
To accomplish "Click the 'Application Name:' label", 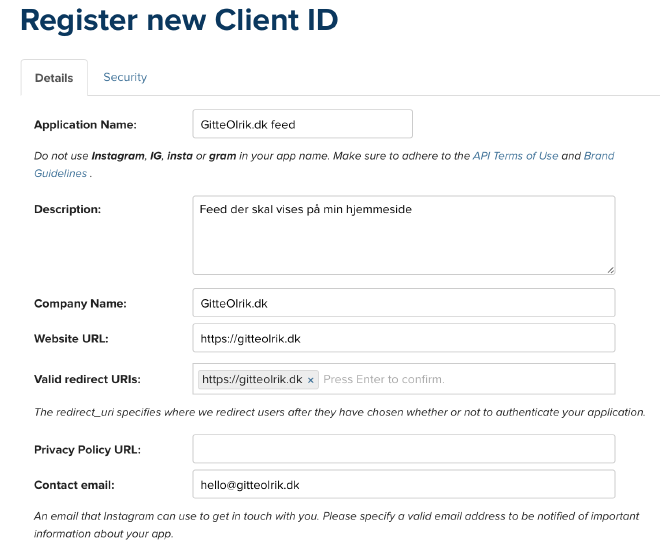I will 85,125.
